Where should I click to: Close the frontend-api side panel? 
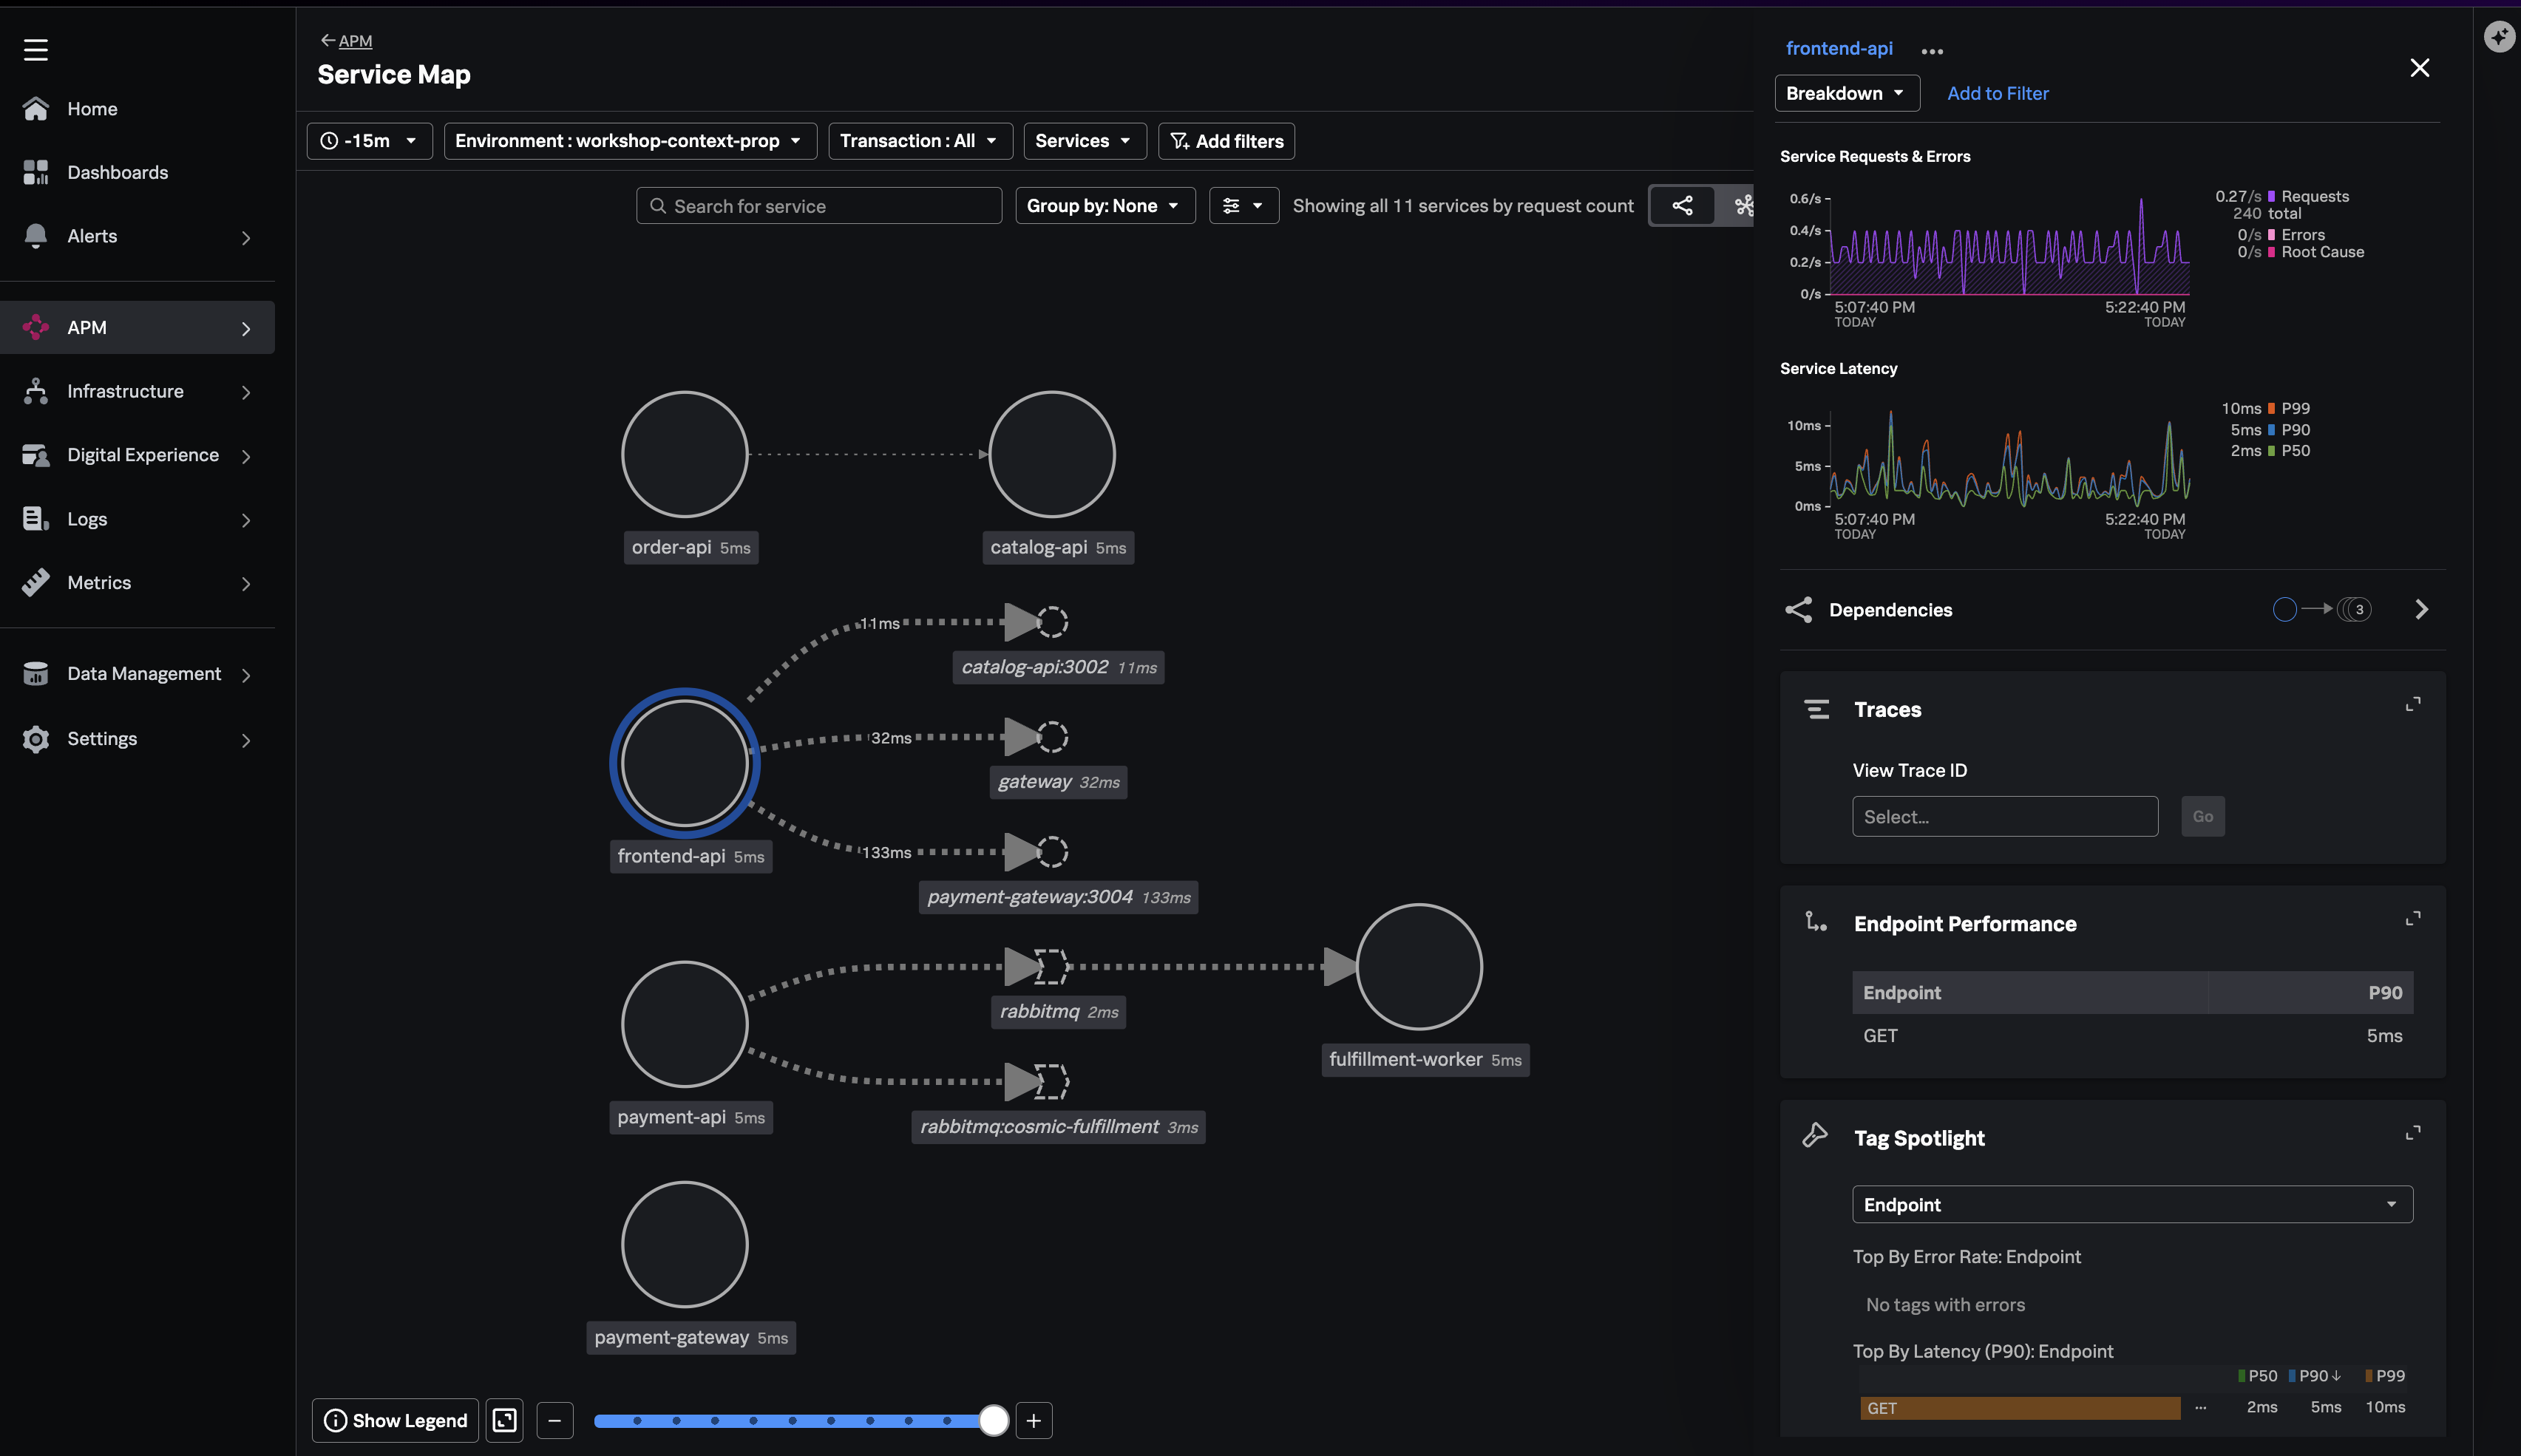tap(2420, 68)
